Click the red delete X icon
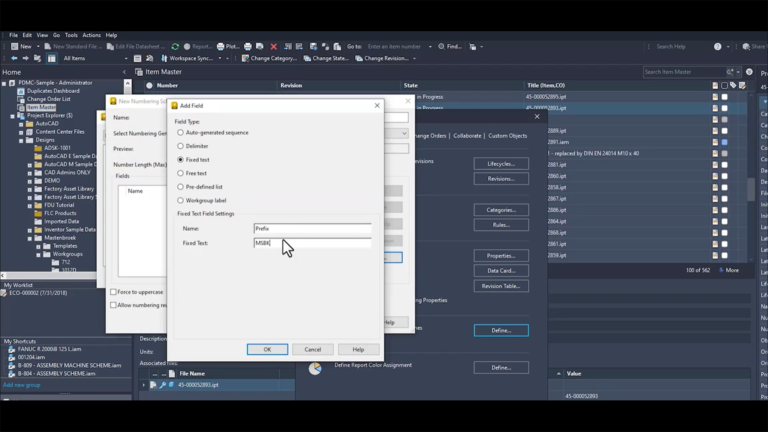The image size is (768, 432). click(274, 47)
